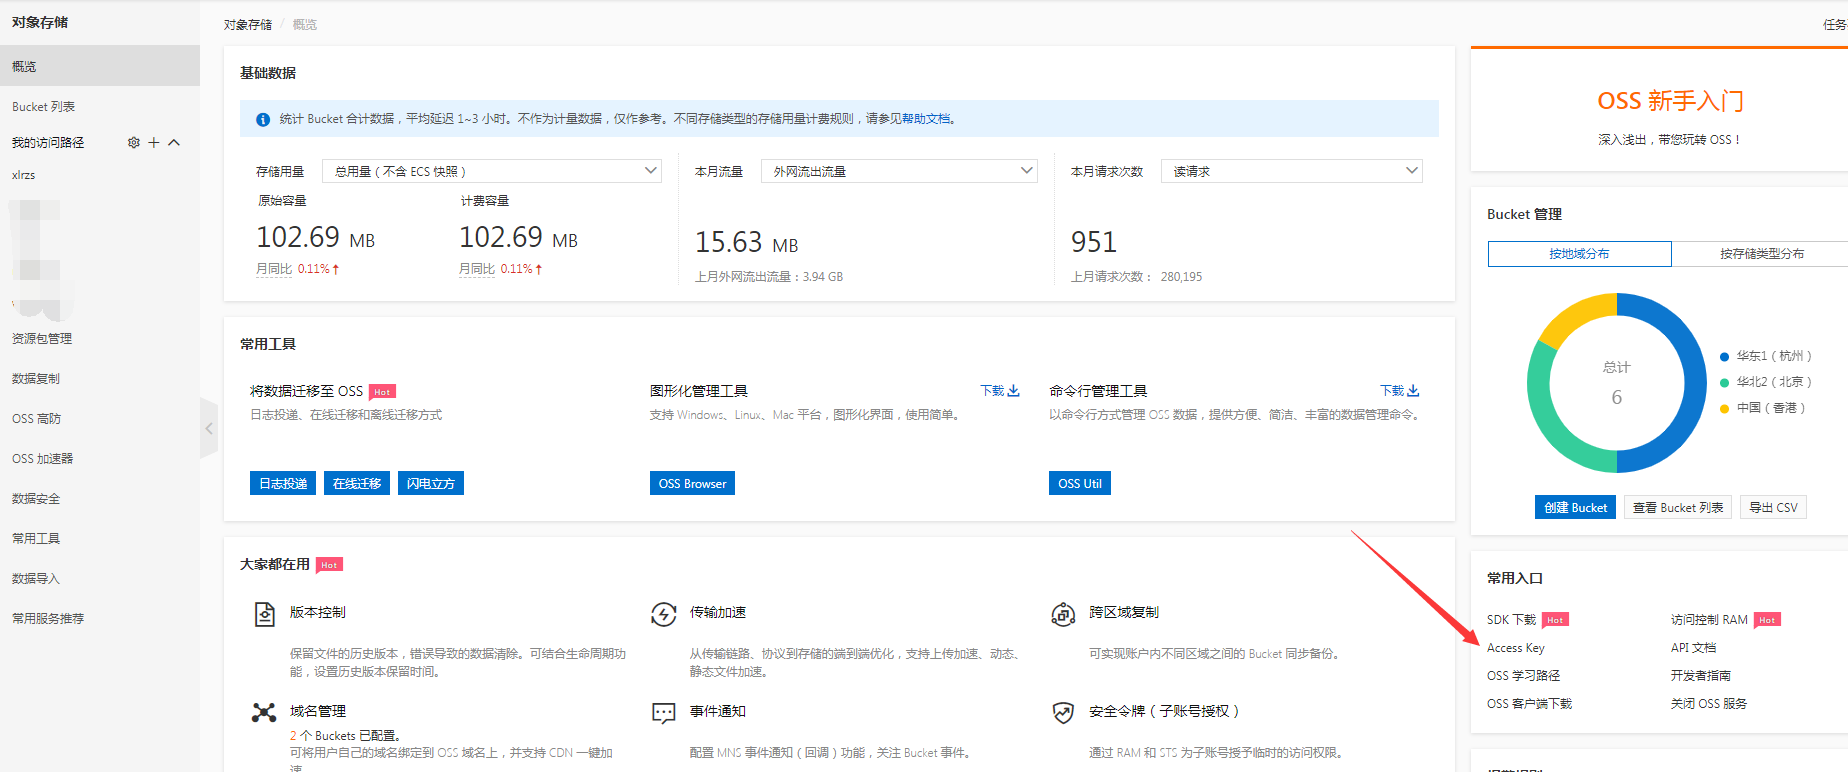The image size is (1848, 772).
Task: Click the 跨区域复制 icon
Action: pos(1063,614)
